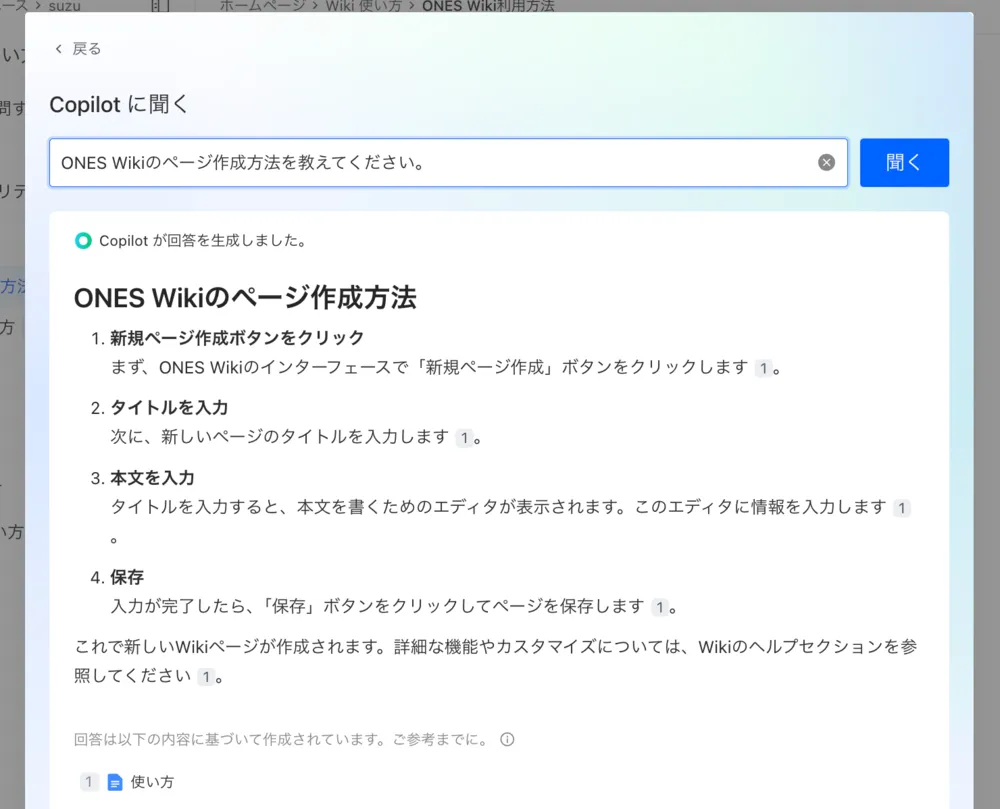The width and height of the screenshot is (1000, 809).
Task: Open citation 1 in the 新規ページ作成 step
Action: [763, 368]
